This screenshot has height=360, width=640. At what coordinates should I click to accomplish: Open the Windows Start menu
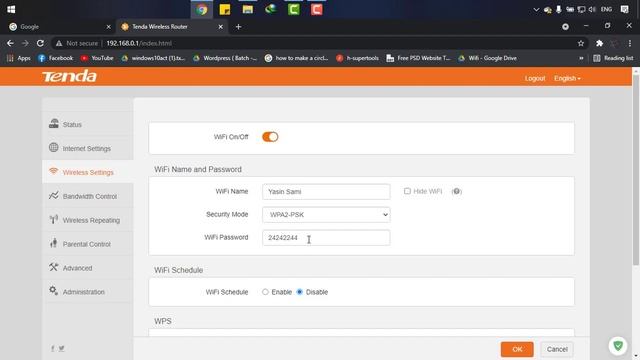click(x=11, y=9)
